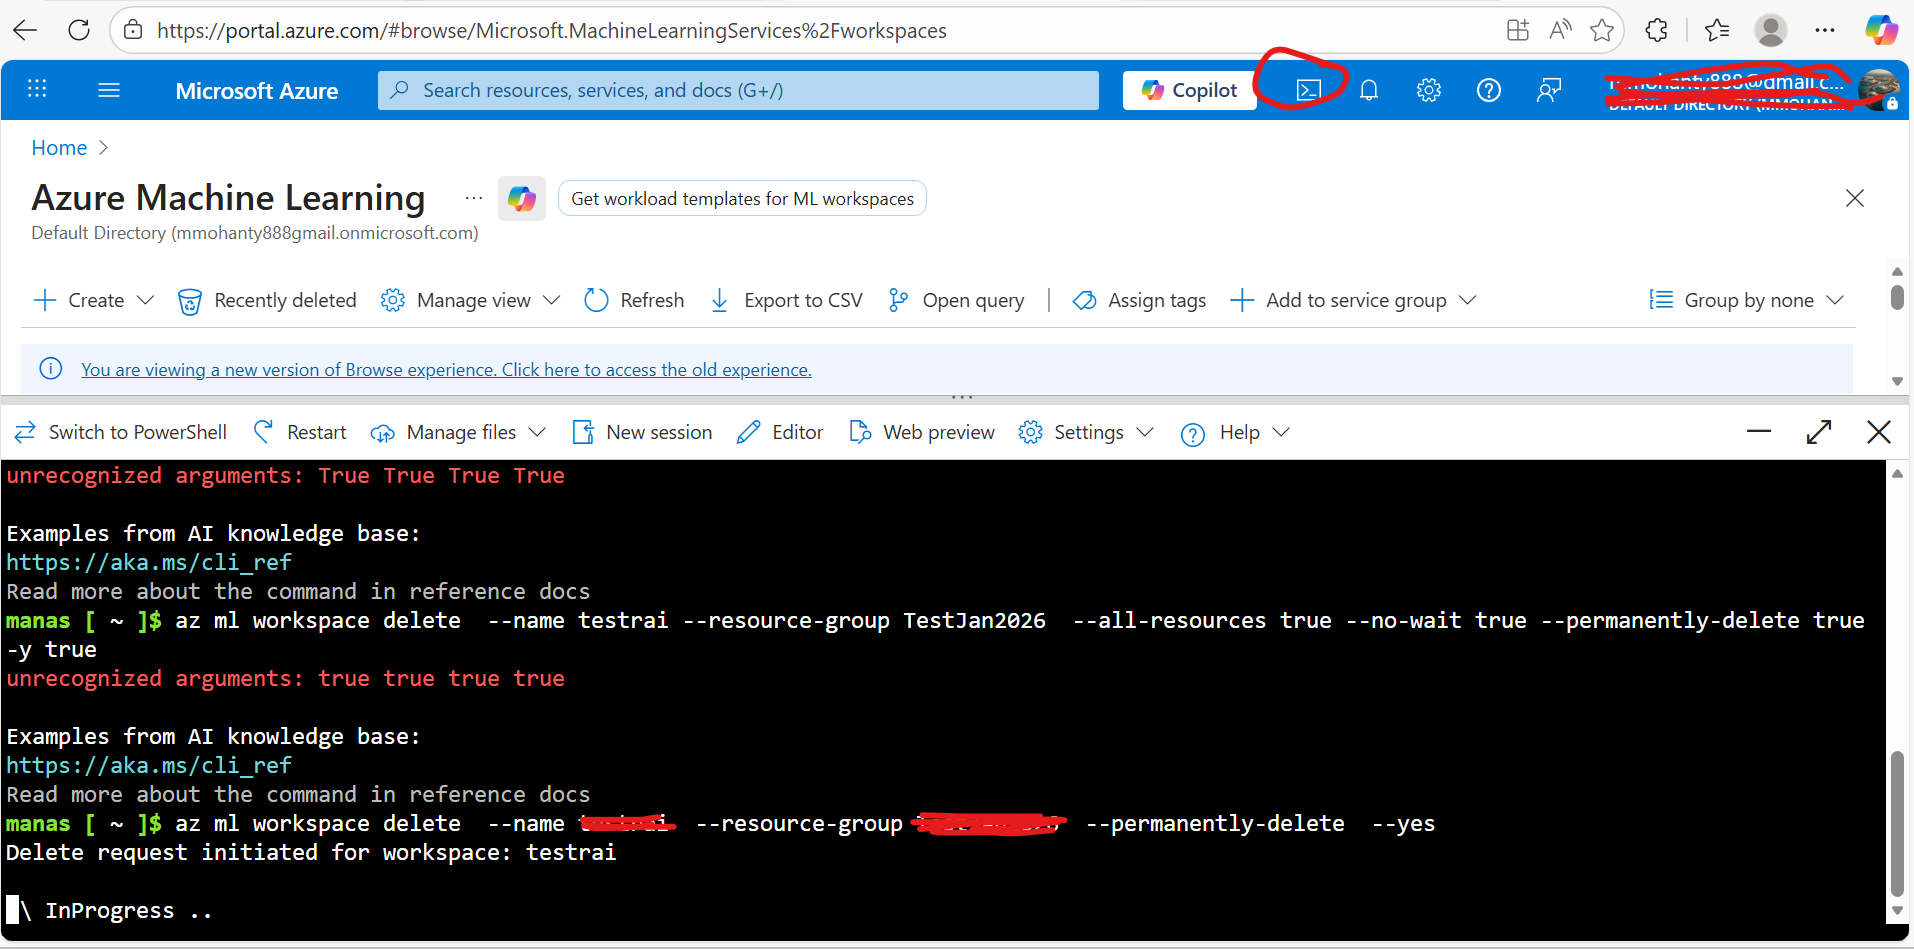The height and width of the screenshot is (949, 1914).
Task: Open the feedback icon in header
Action: [1549, 90]
